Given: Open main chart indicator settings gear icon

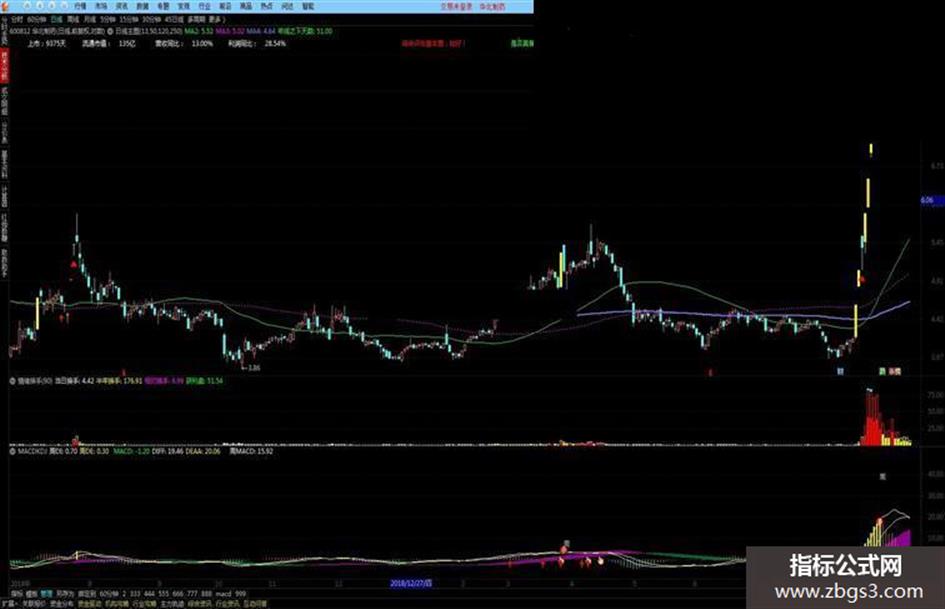Looking at the screenshot, I should tap(110, 31).
